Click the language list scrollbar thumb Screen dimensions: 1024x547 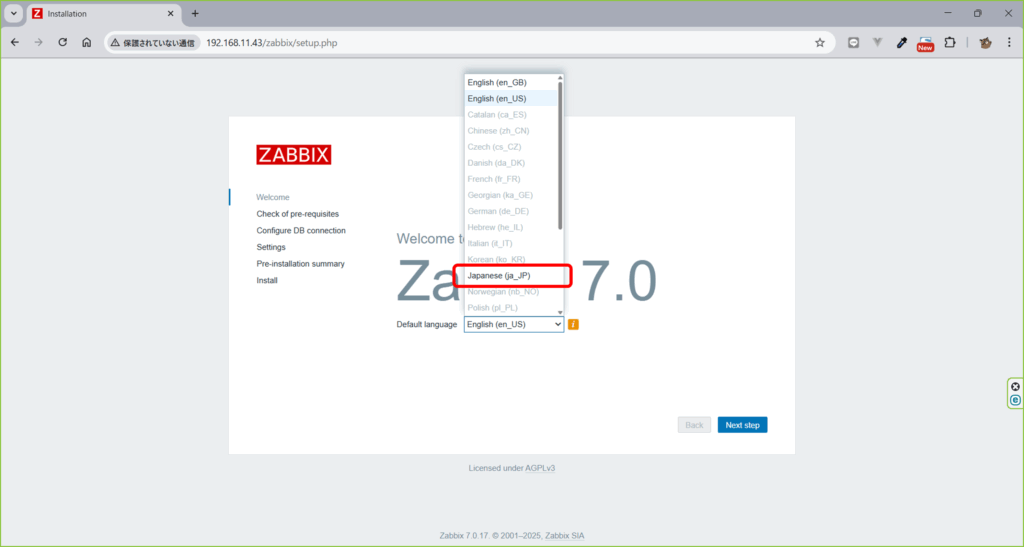pyautogui.click(x=560, y=155)
